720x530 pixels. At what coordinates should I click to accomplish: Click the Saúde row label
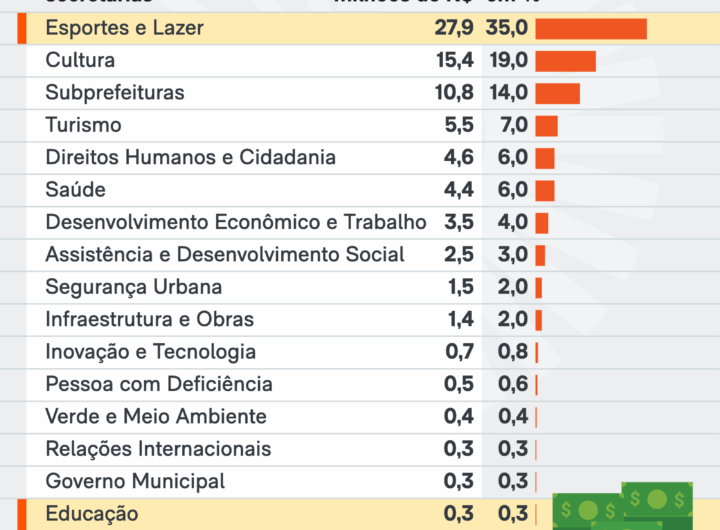(76, 190)
